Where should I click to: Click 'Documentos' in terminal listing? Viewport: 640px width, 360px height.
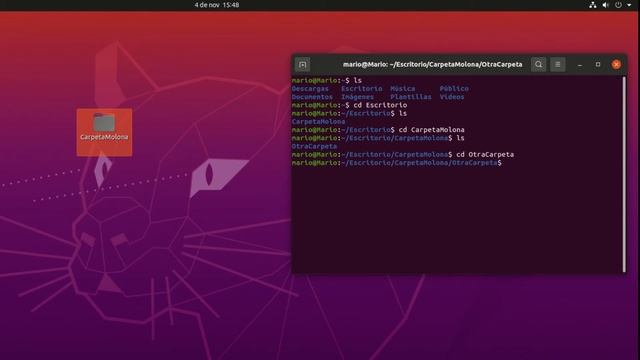coord(312,97)
